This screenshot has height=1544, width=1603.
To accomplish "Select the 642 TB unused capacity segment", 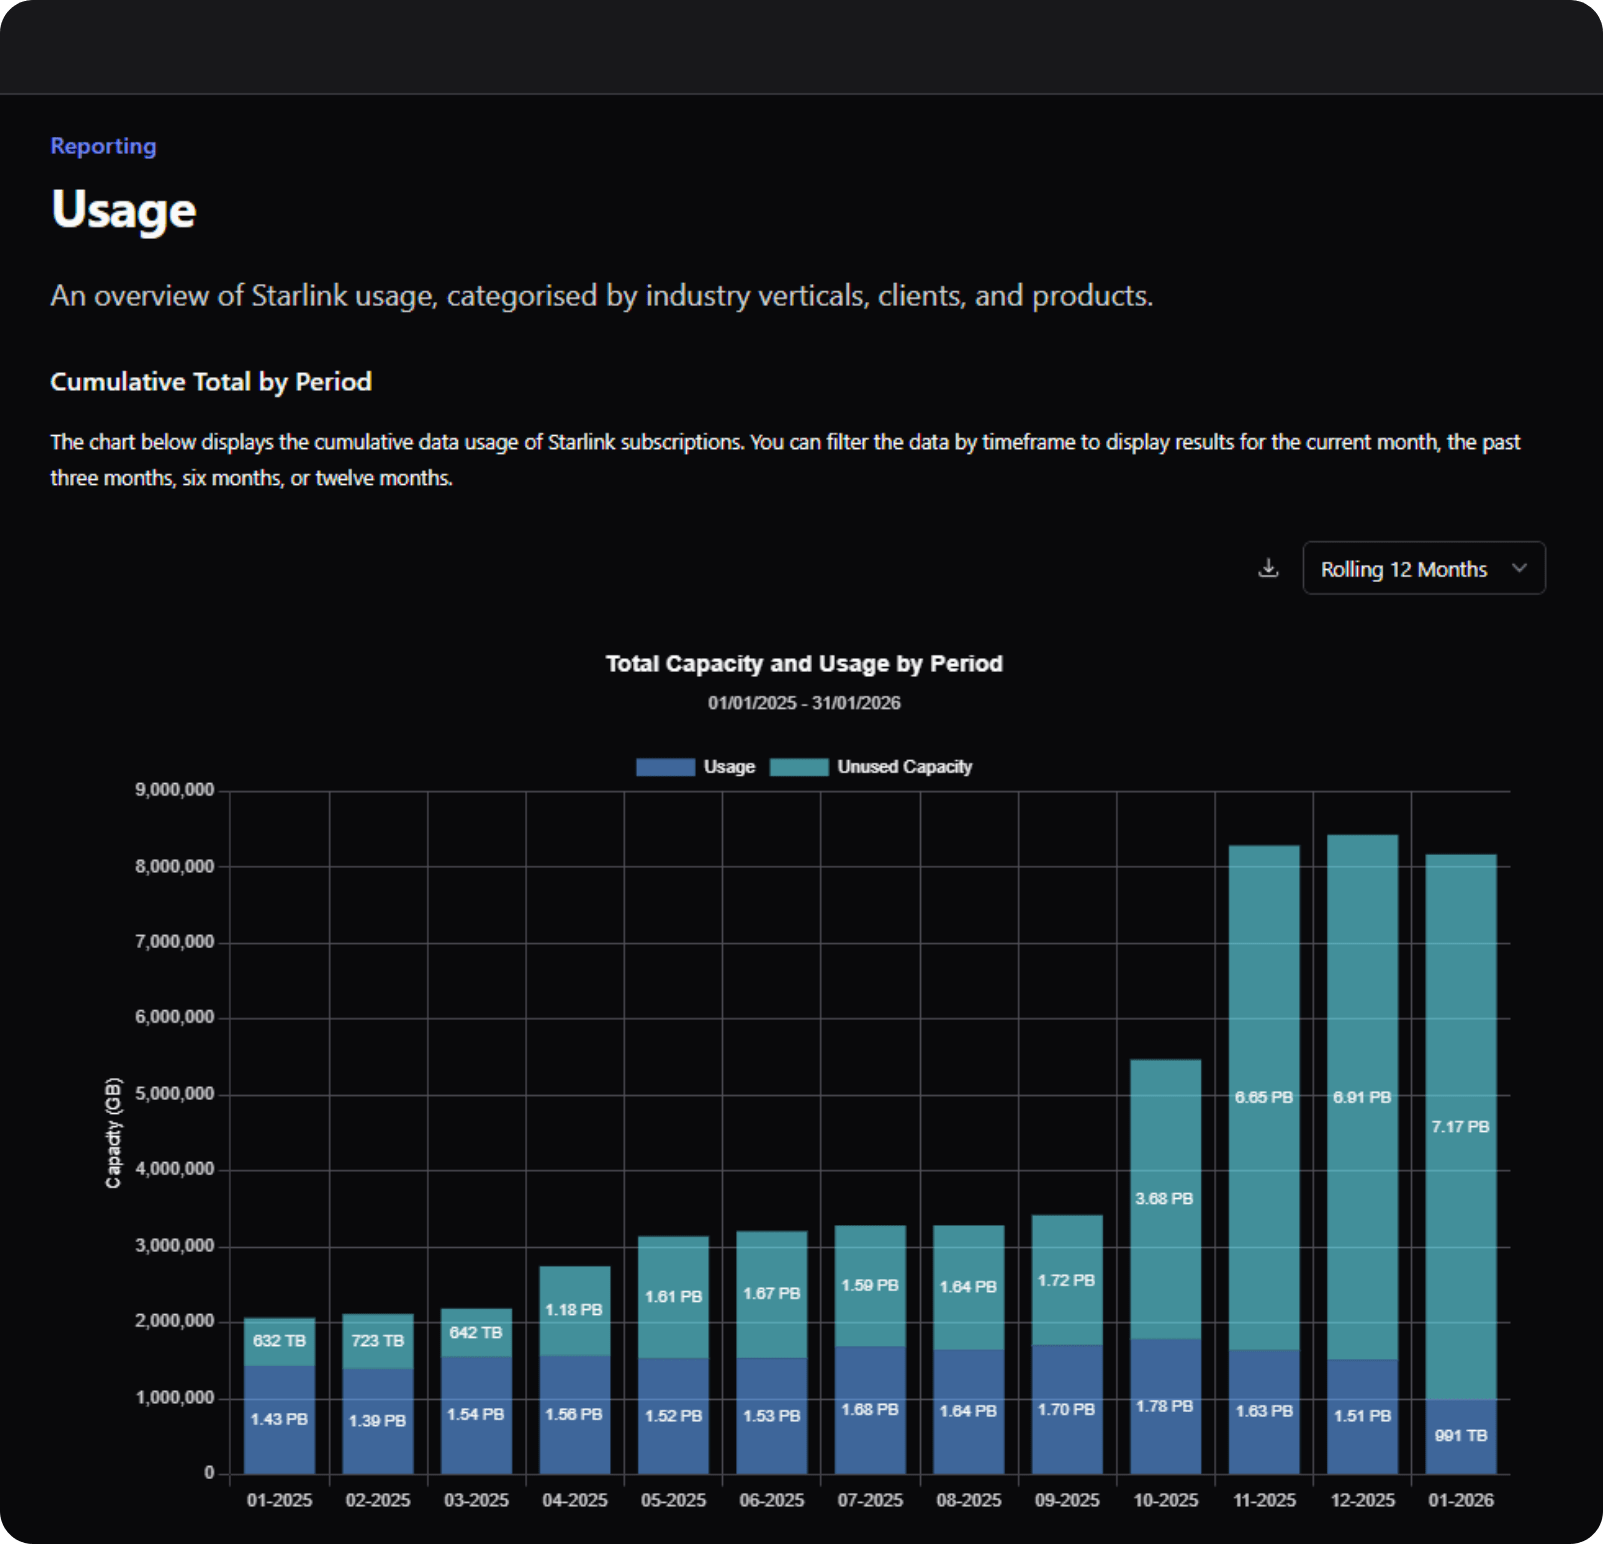I will [476, 1333].
